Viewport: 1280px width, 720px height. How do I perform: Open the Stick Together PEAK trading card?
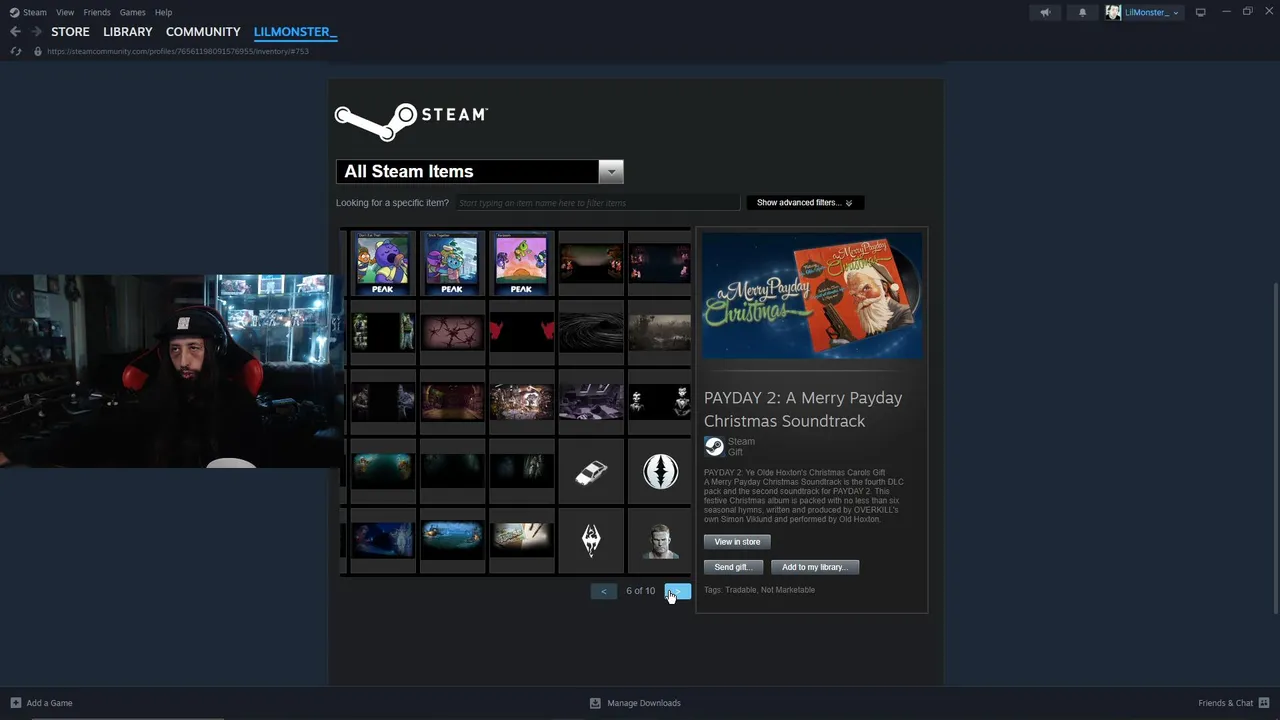[452, 263]
